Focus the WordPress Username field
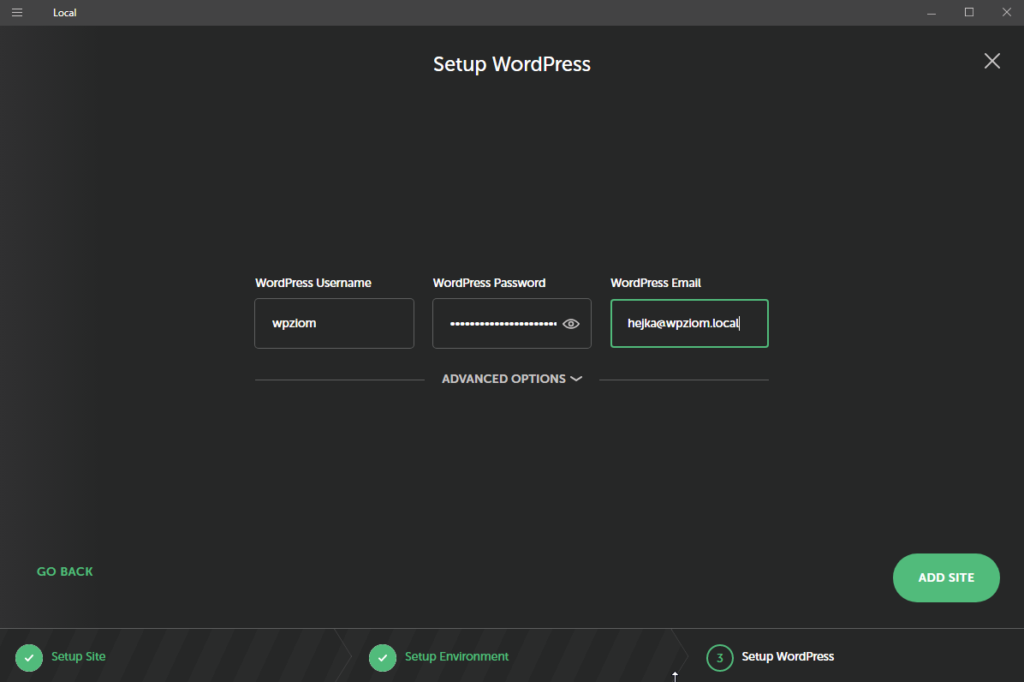Viewport: 1024px width, 682px height. (334, 323)
